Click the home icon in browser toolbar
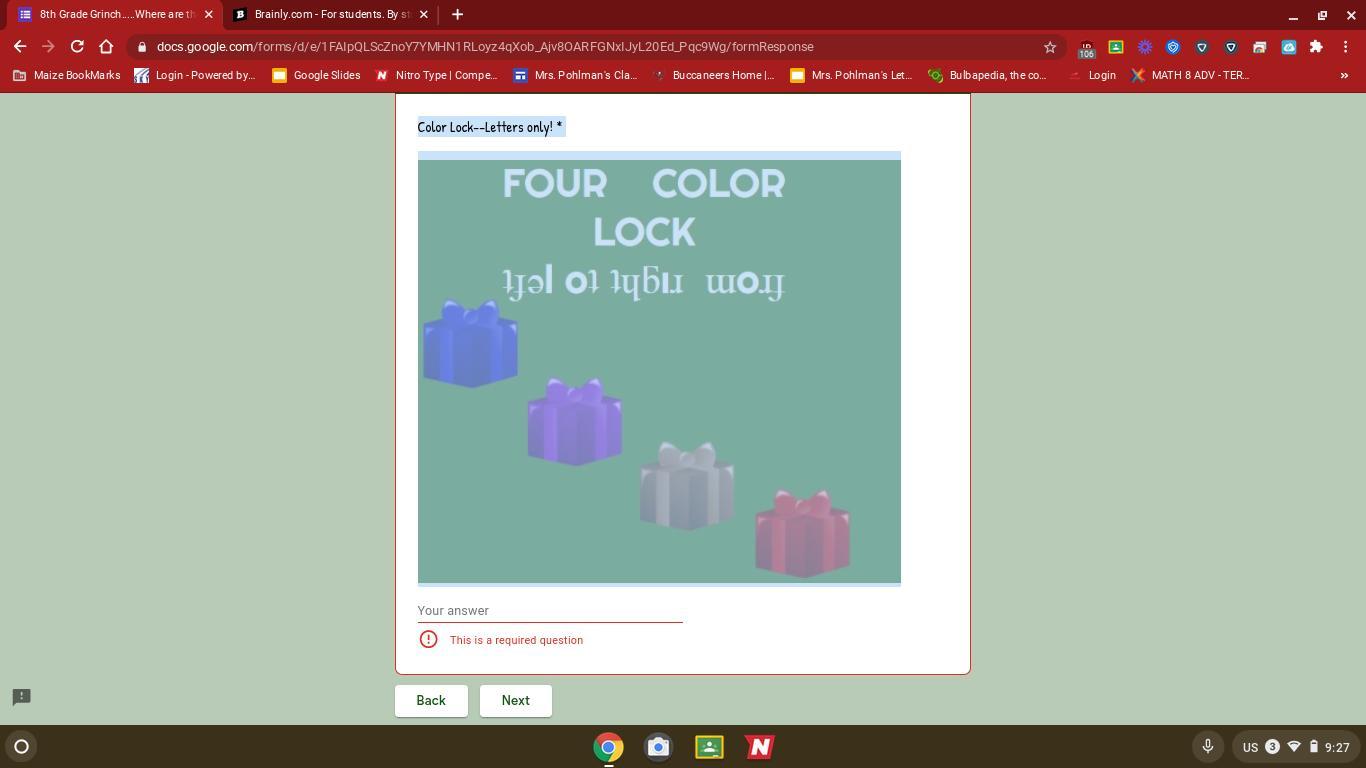Screen dimensions: 1366x768 (106, 47)
